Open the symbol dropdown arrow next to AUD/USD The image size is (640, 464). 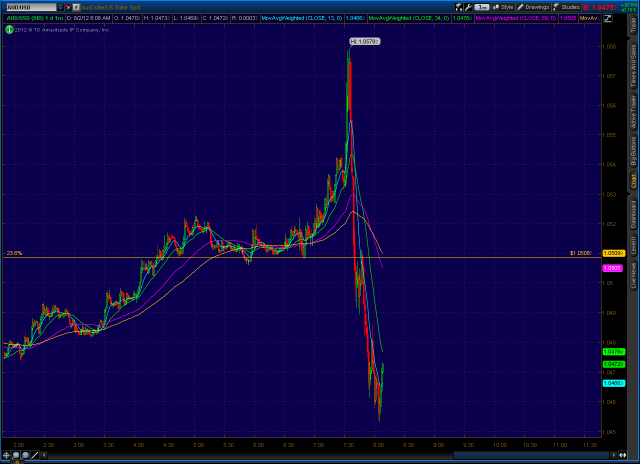tap(60, 7)
